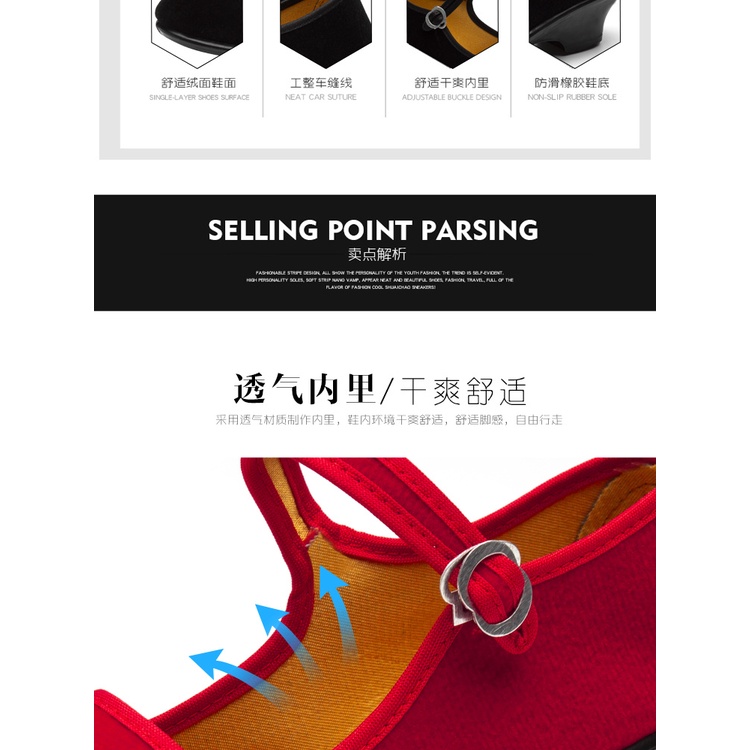Click the 干爽舒适 heading text
This screenshot has height=750, width=750.
click(x=463, y=391)
